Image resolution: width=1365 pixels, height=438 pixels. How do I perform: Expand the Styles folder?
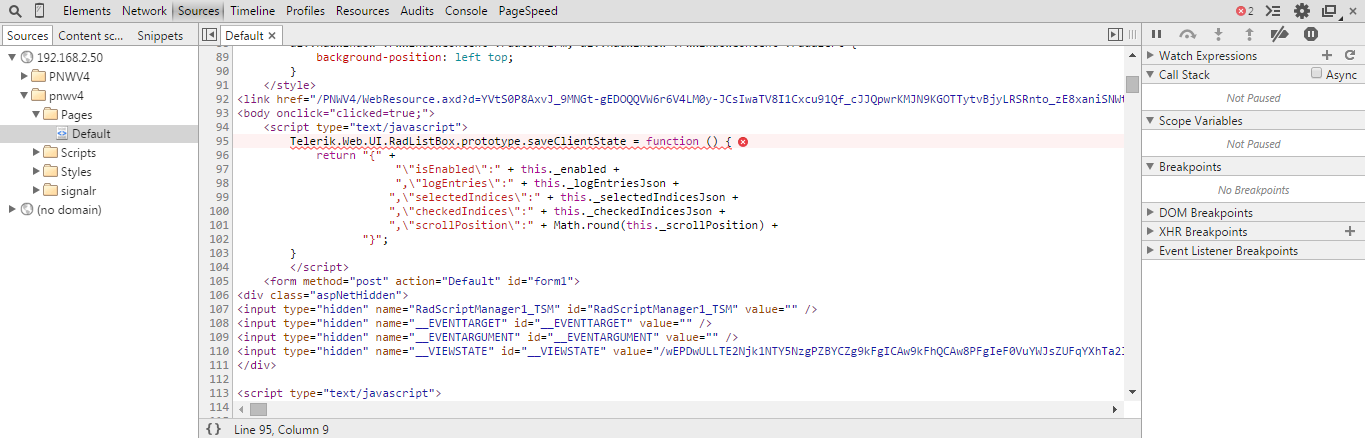coord(37,172)
